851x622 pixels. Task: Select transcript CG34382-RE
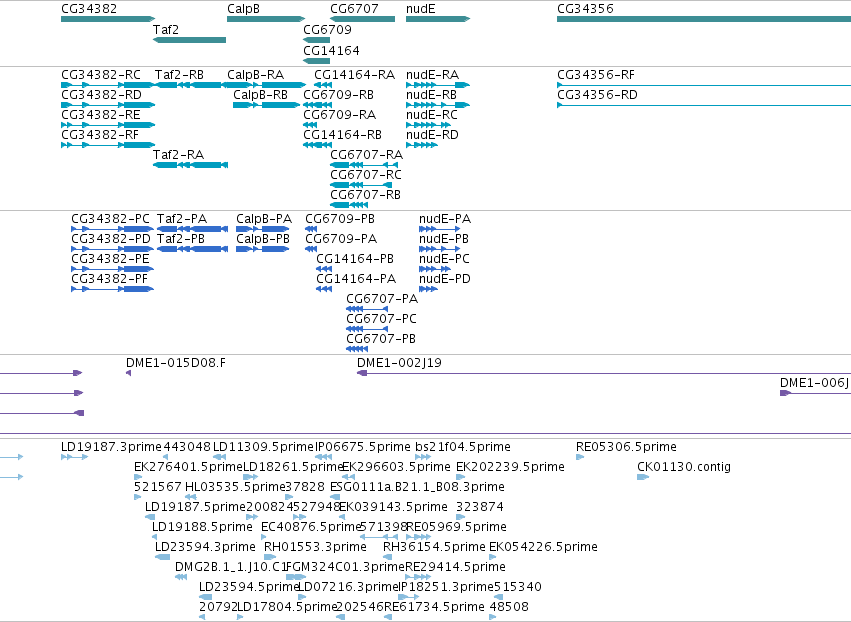[101, 115]
